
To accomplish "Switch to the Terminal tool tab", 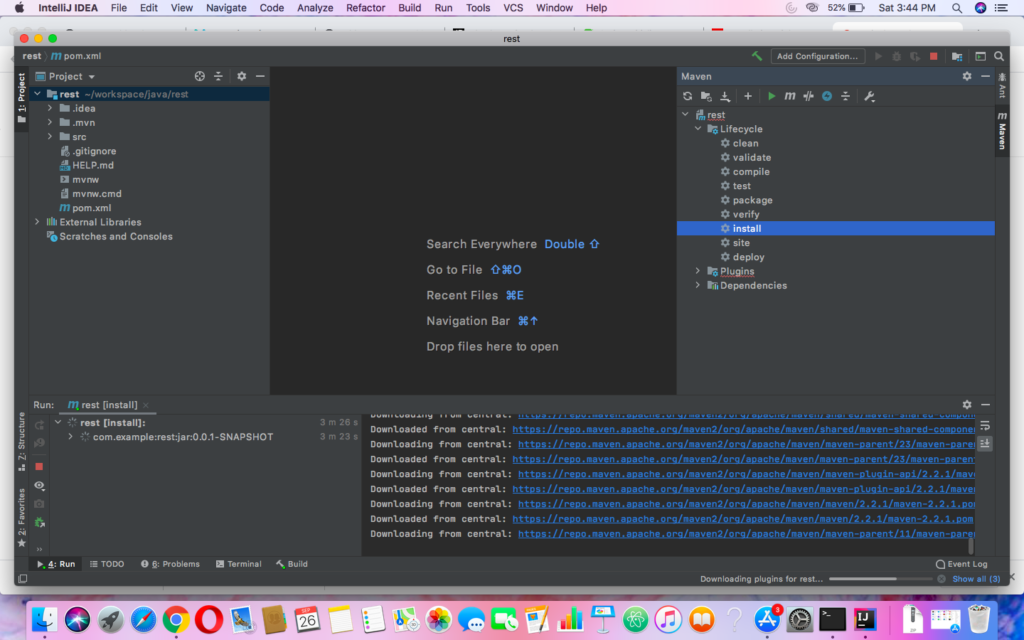I will tap(238, 564).
